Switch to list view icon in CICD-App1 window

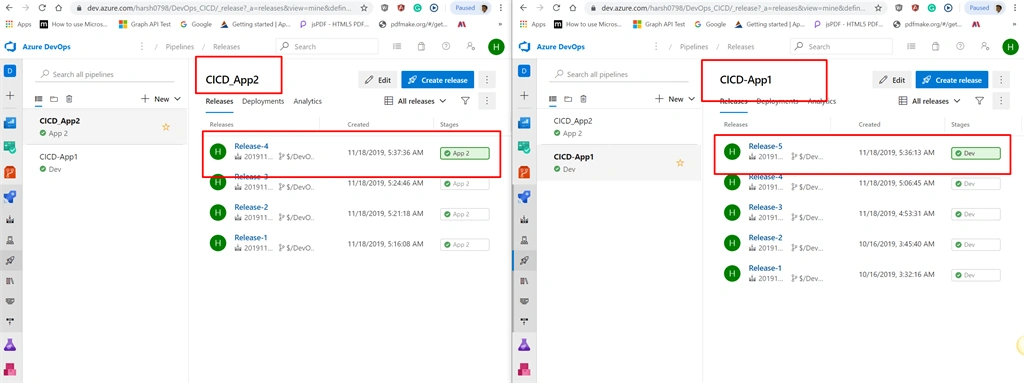552,99
